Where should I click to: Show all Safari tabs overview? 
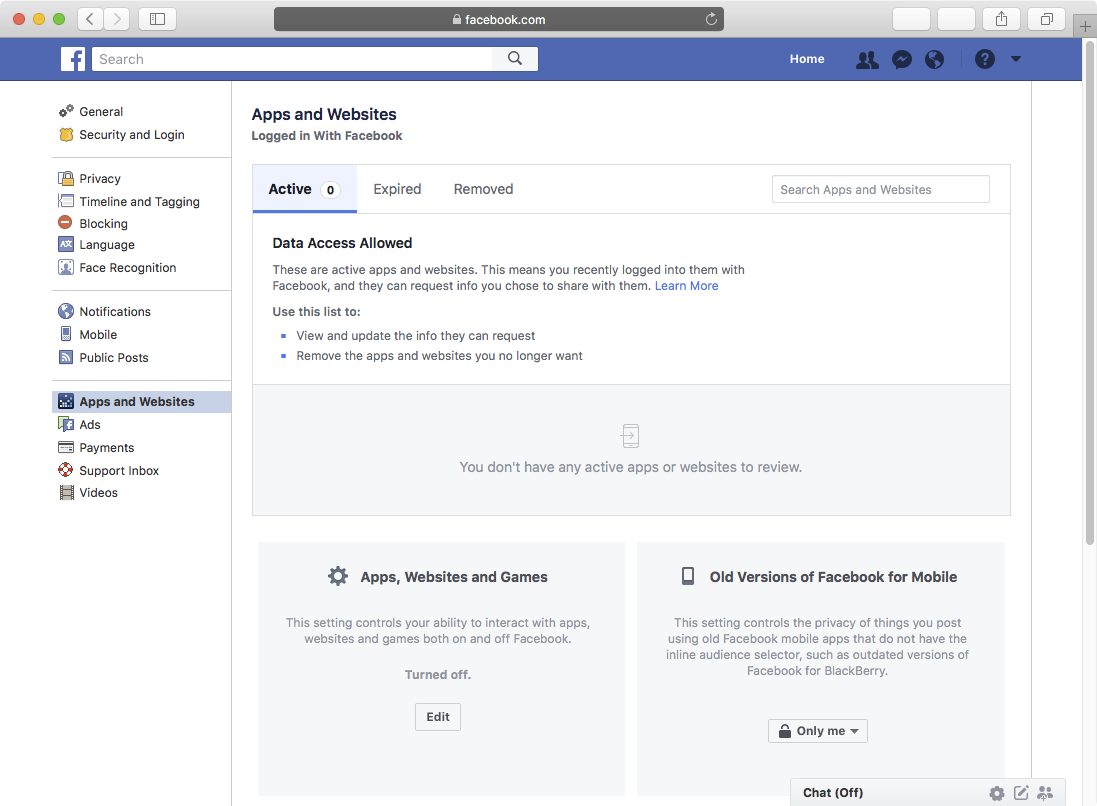(1047, 19)
